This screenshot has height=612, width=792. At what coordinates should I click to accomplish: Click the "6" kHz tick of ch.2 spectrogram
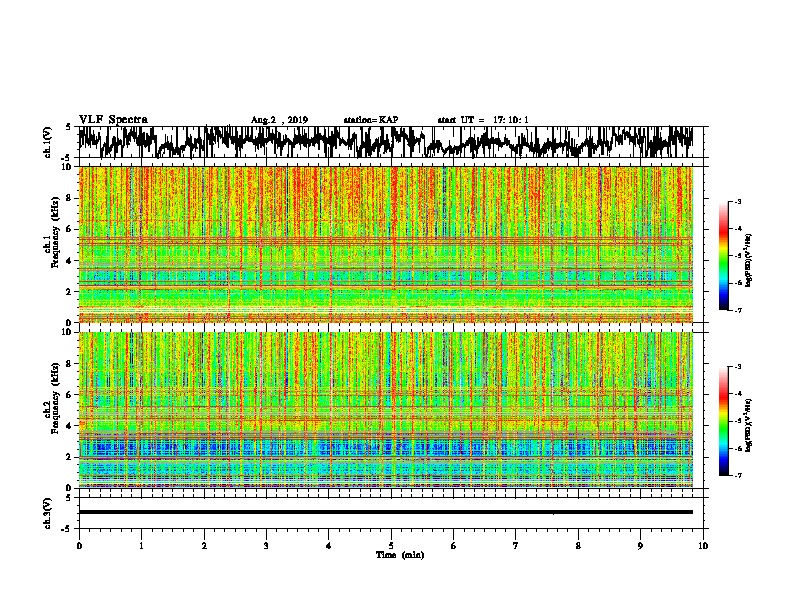tap(70, 394)
